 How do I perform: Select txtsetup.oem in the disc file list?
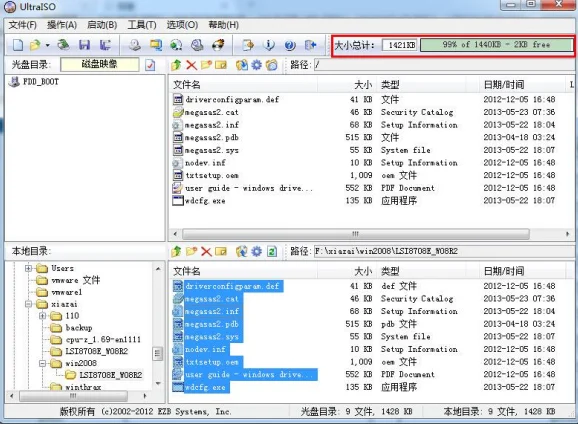(212, 175)
